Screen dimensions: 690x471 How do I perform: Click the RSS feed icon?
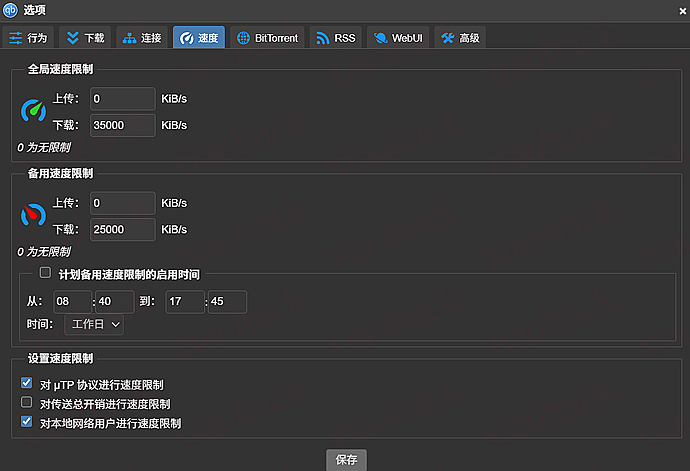322,38
